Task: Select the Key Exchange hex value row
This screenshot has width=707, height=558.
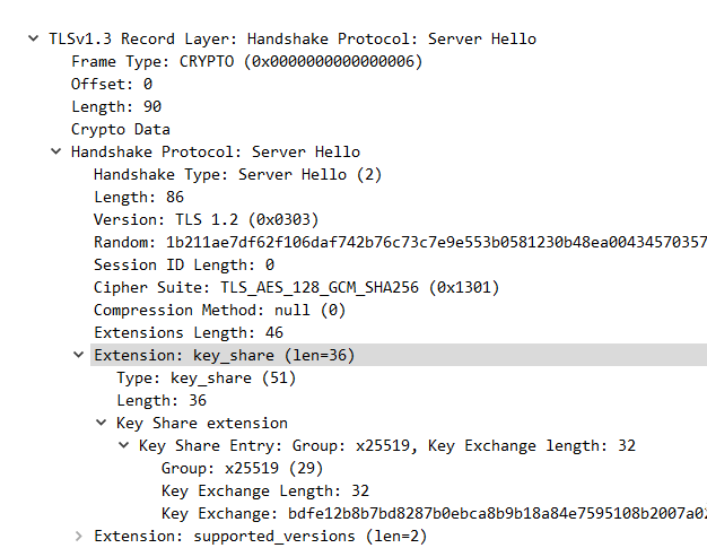Action: point(434,513)
